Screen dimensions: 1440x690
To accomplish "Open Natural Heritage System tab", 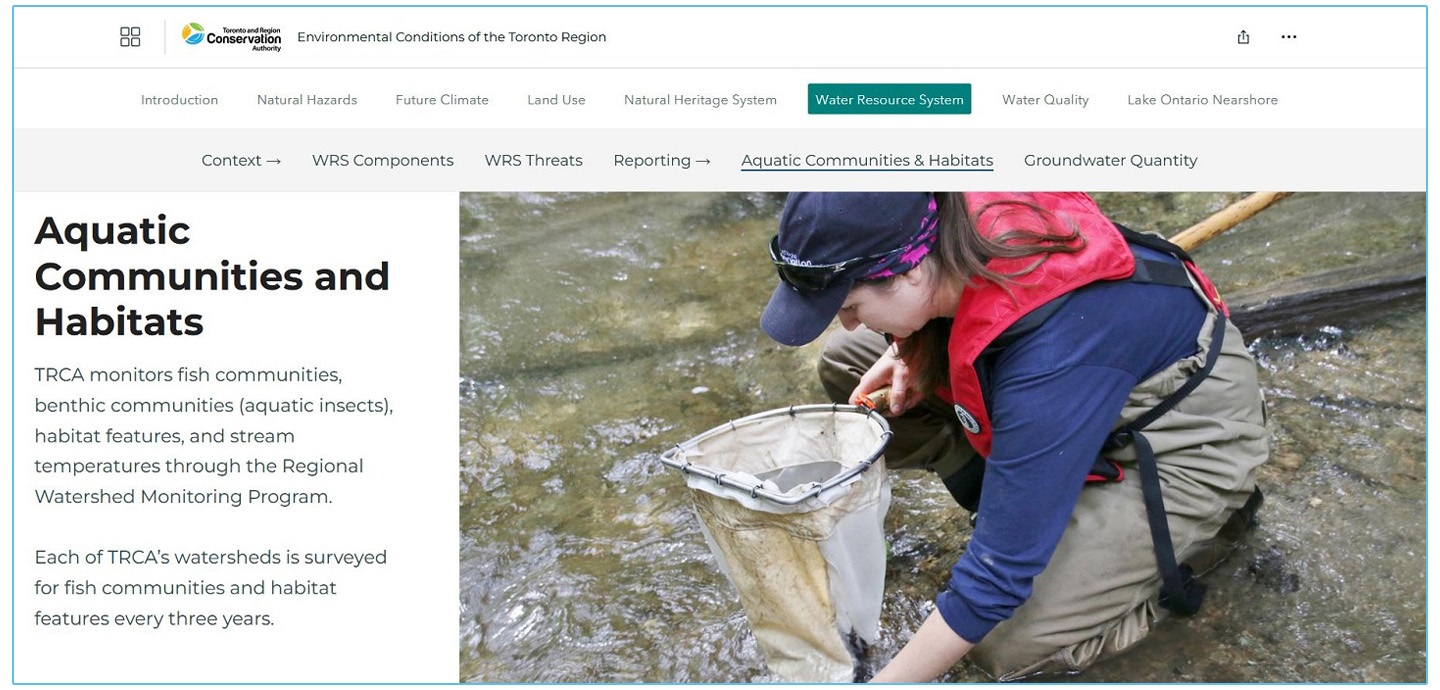I will [x=700, y=100].
